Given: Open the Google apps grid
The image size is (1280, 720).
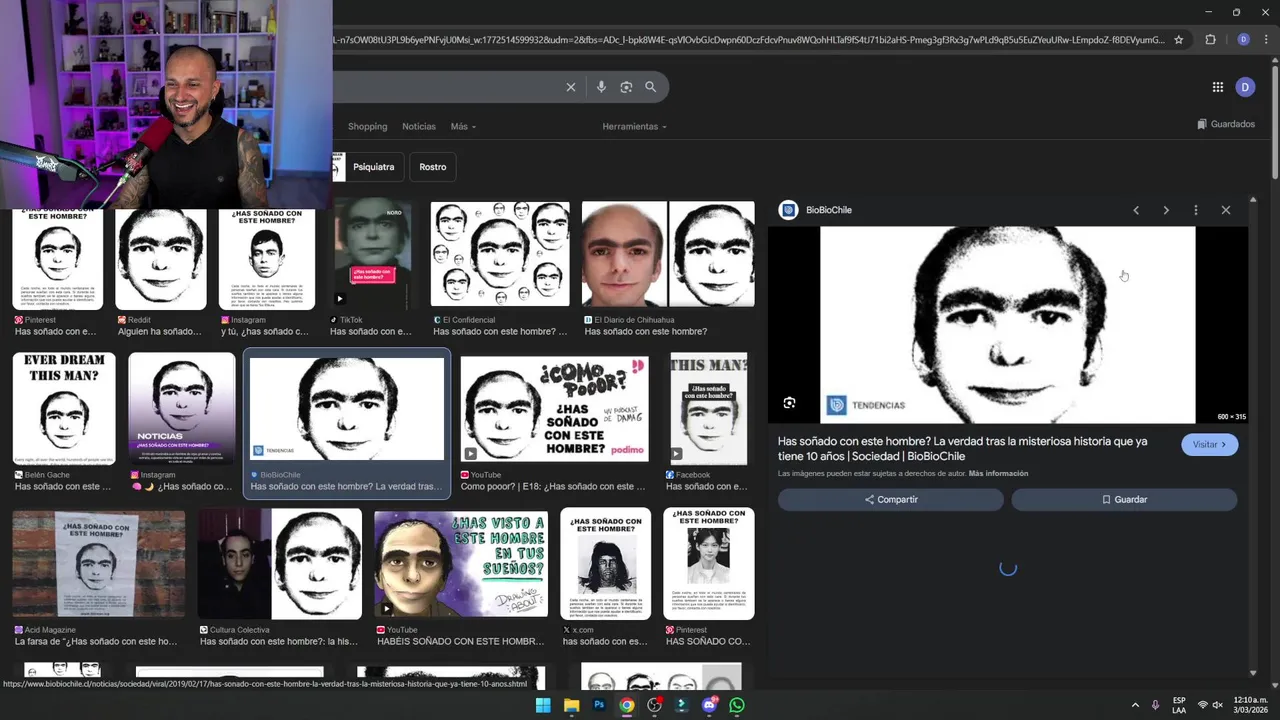Looking at the screenshot, I should point(1218,87).
